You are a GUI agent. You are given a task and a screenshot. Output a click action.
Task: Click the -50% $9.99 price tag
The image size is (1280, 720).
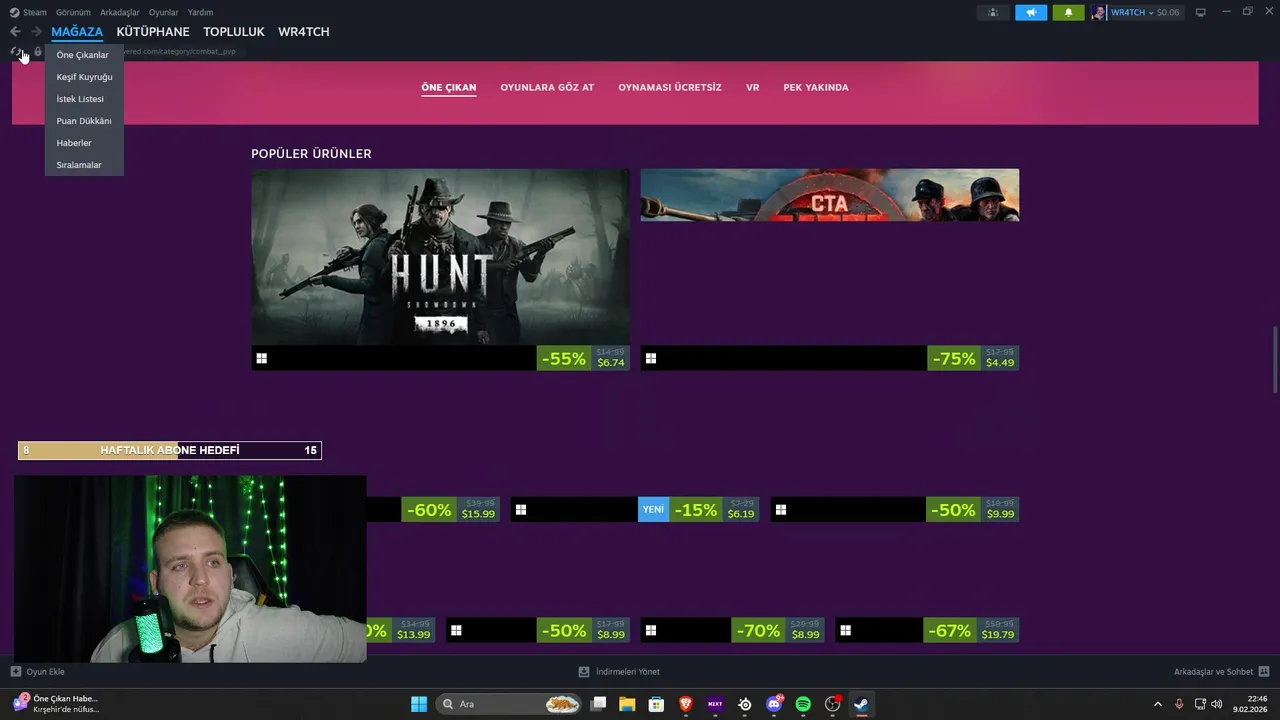pyautogui.click(x=973, y=510)
